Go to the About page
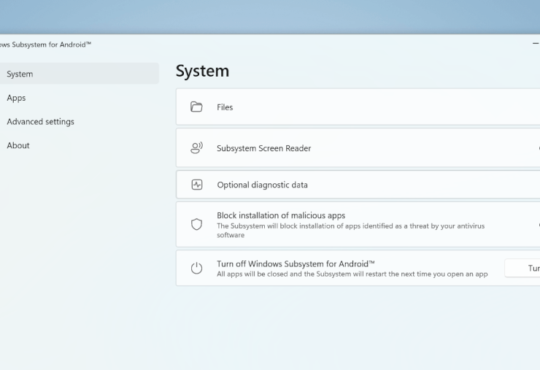Image resolution: width=540 pixels, height=370 pixels. 18,145
